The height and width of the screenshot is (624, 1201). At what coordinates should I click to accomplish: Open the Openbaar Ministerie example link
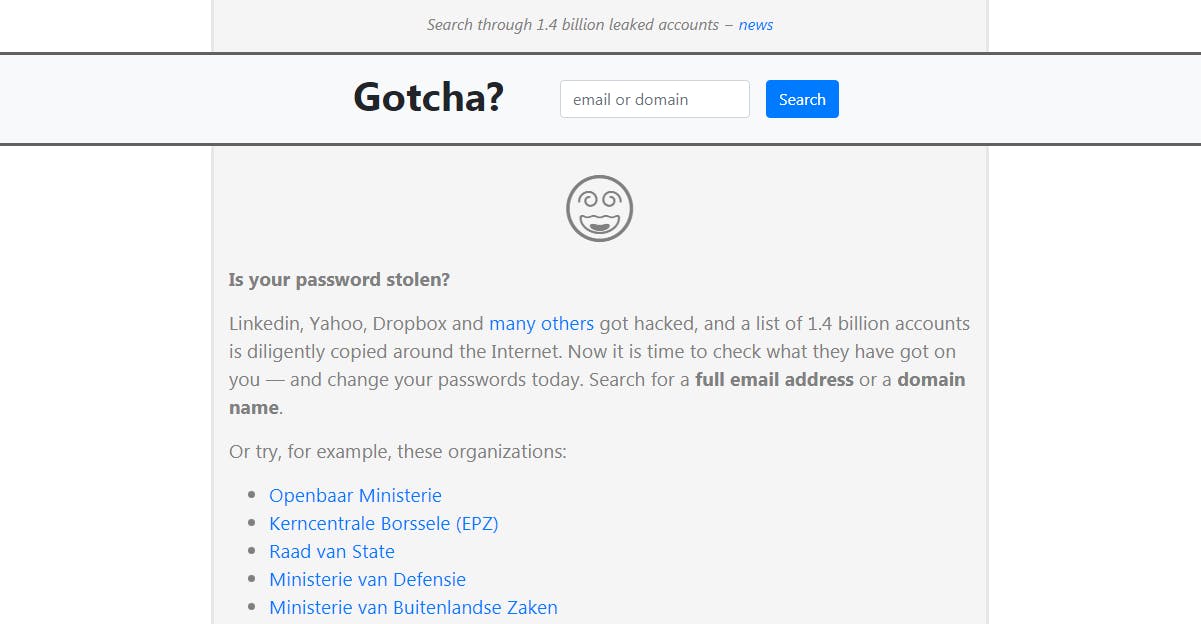(355, 495)
